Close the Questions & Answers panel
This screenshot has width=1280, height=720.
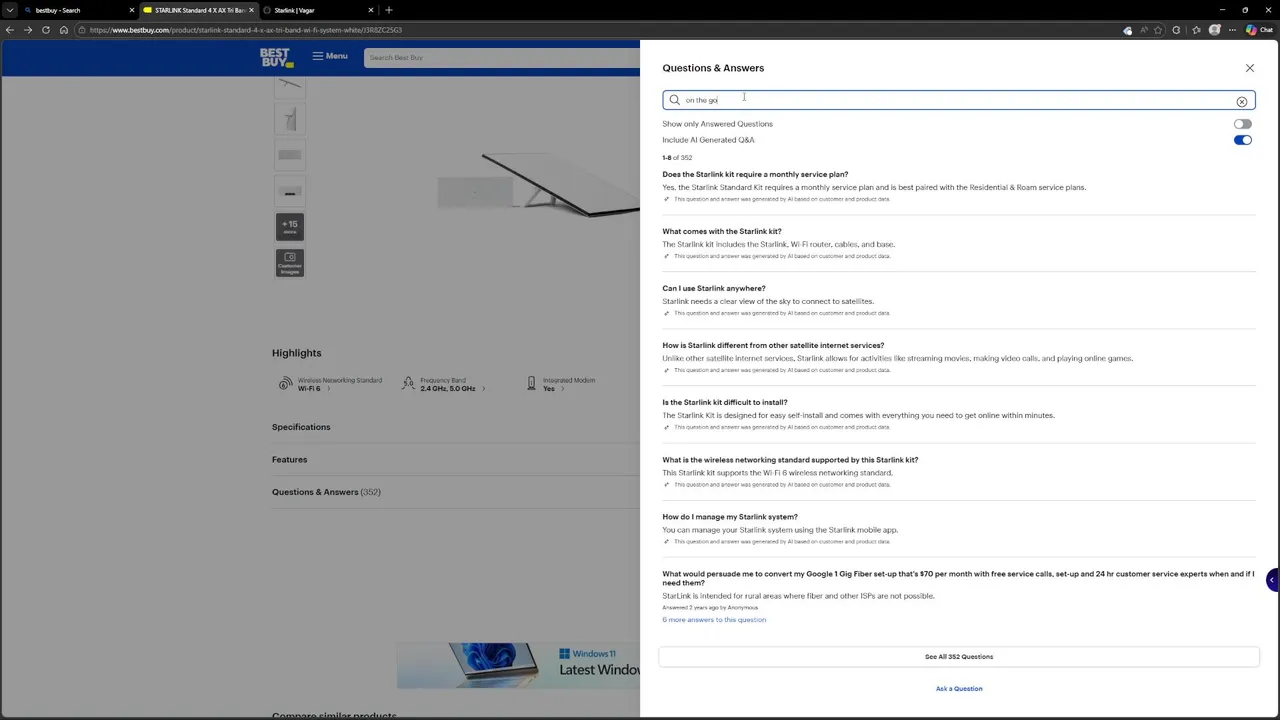1249,68
